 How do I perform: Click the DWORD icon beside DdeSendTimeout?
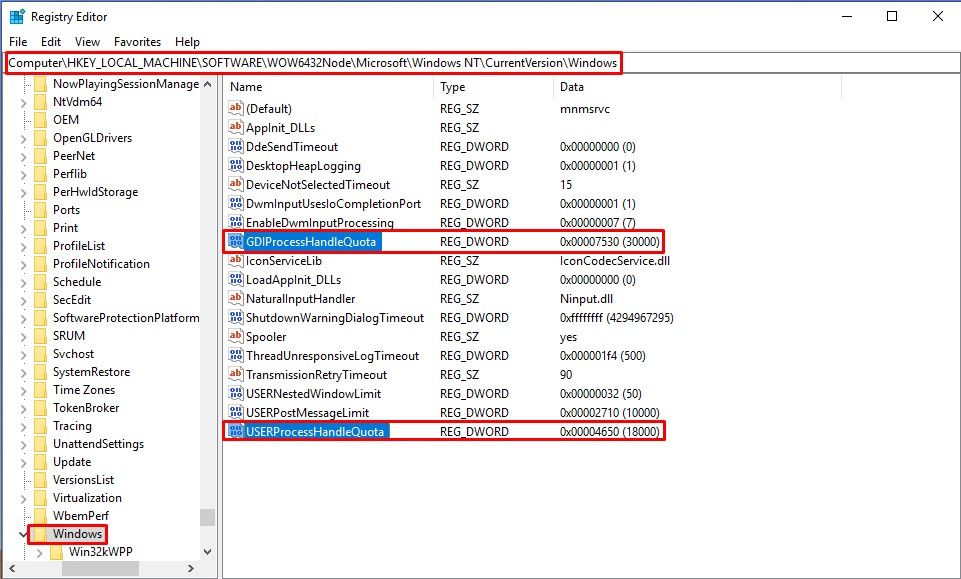(236, 147)
